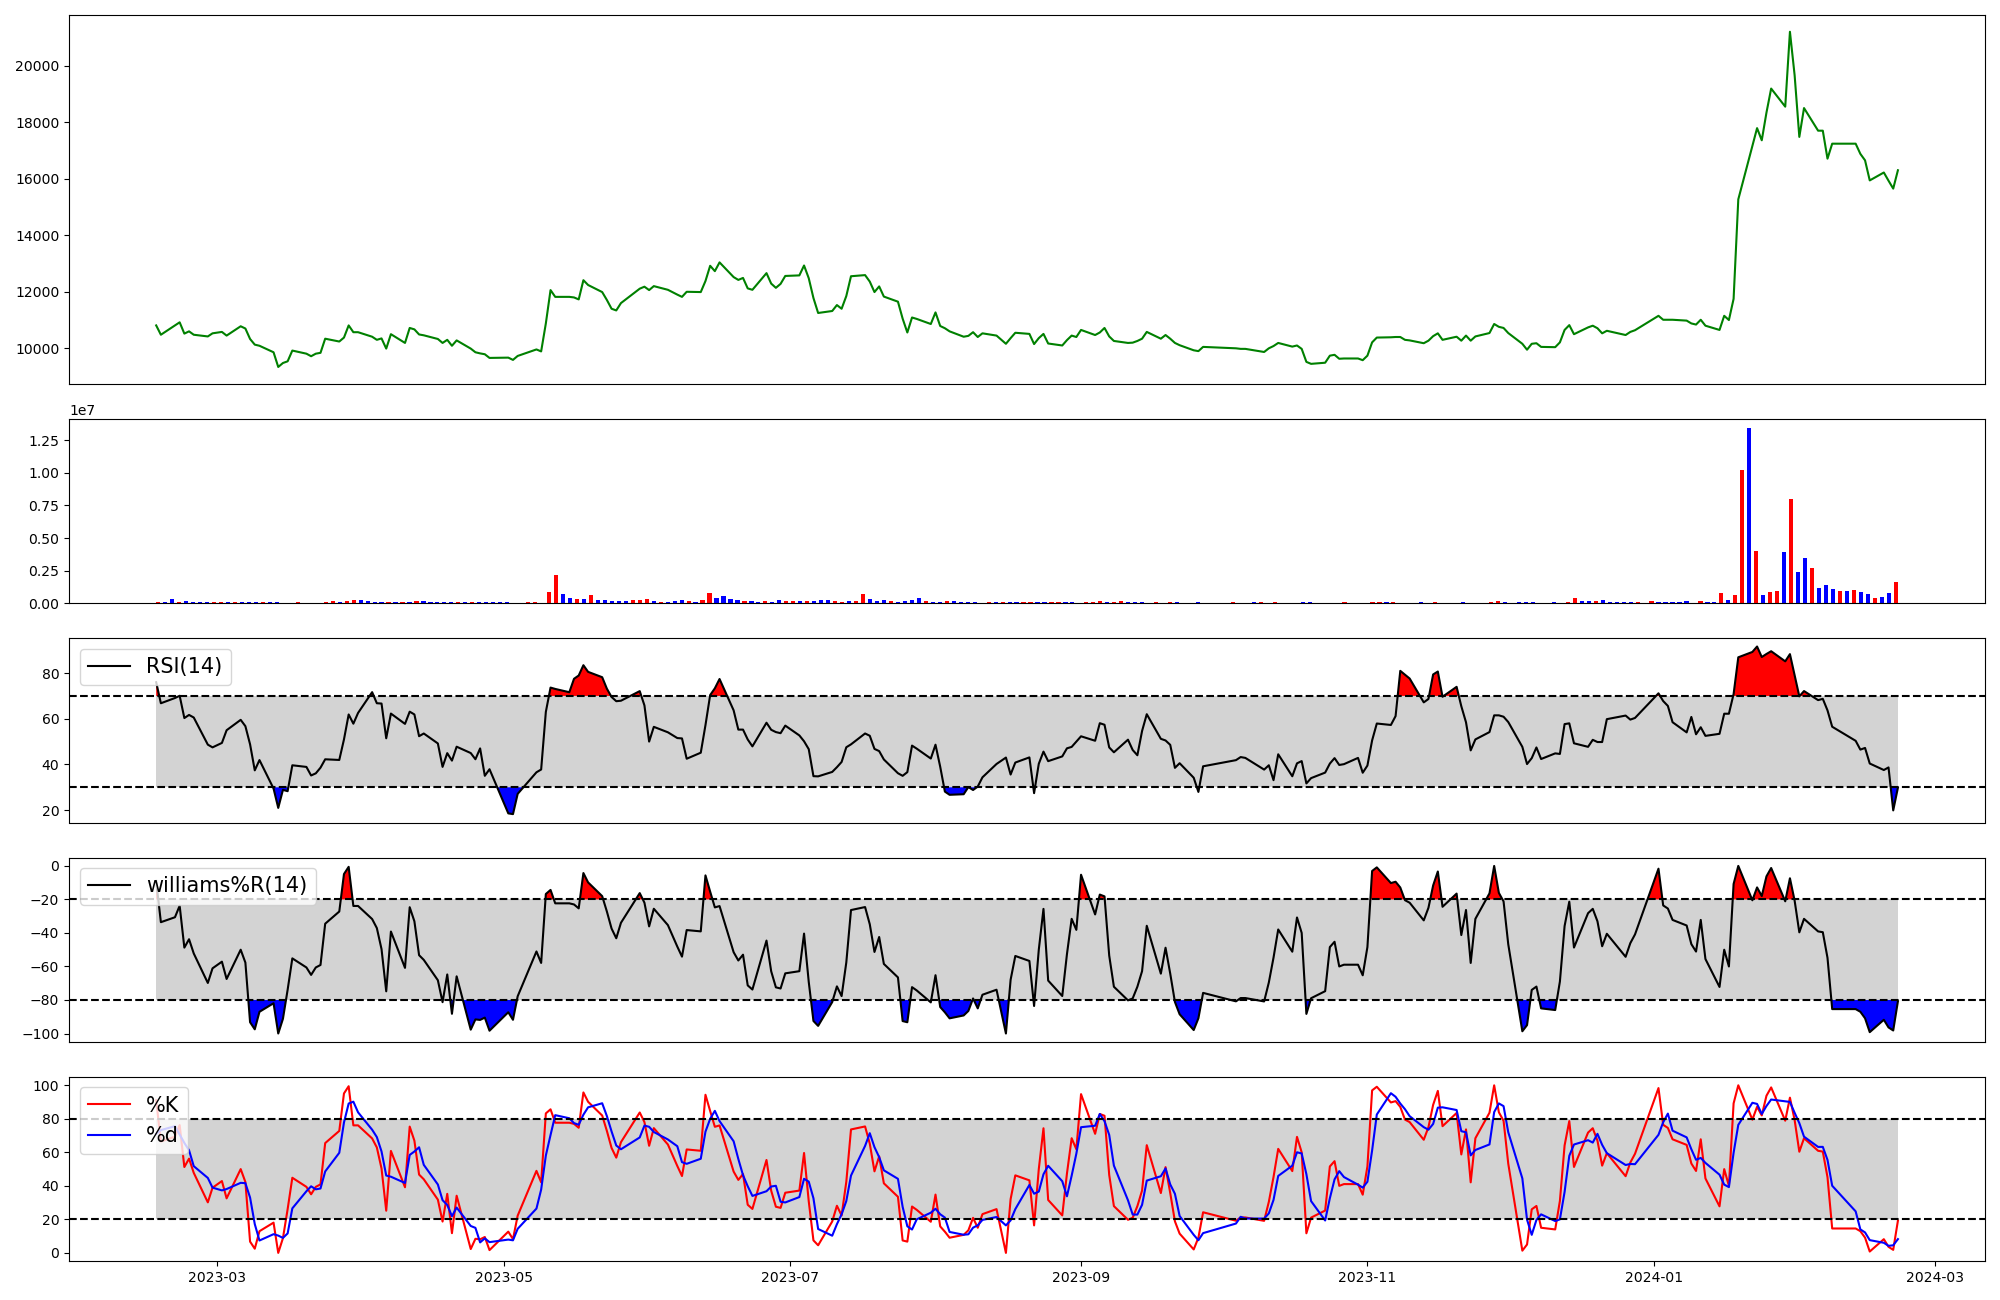The width and height of the screenshot is (2000, 1300).
Task: Click the 2023-05 x-axis date label
Action: pyautogui.click(x=504, y=1277)
